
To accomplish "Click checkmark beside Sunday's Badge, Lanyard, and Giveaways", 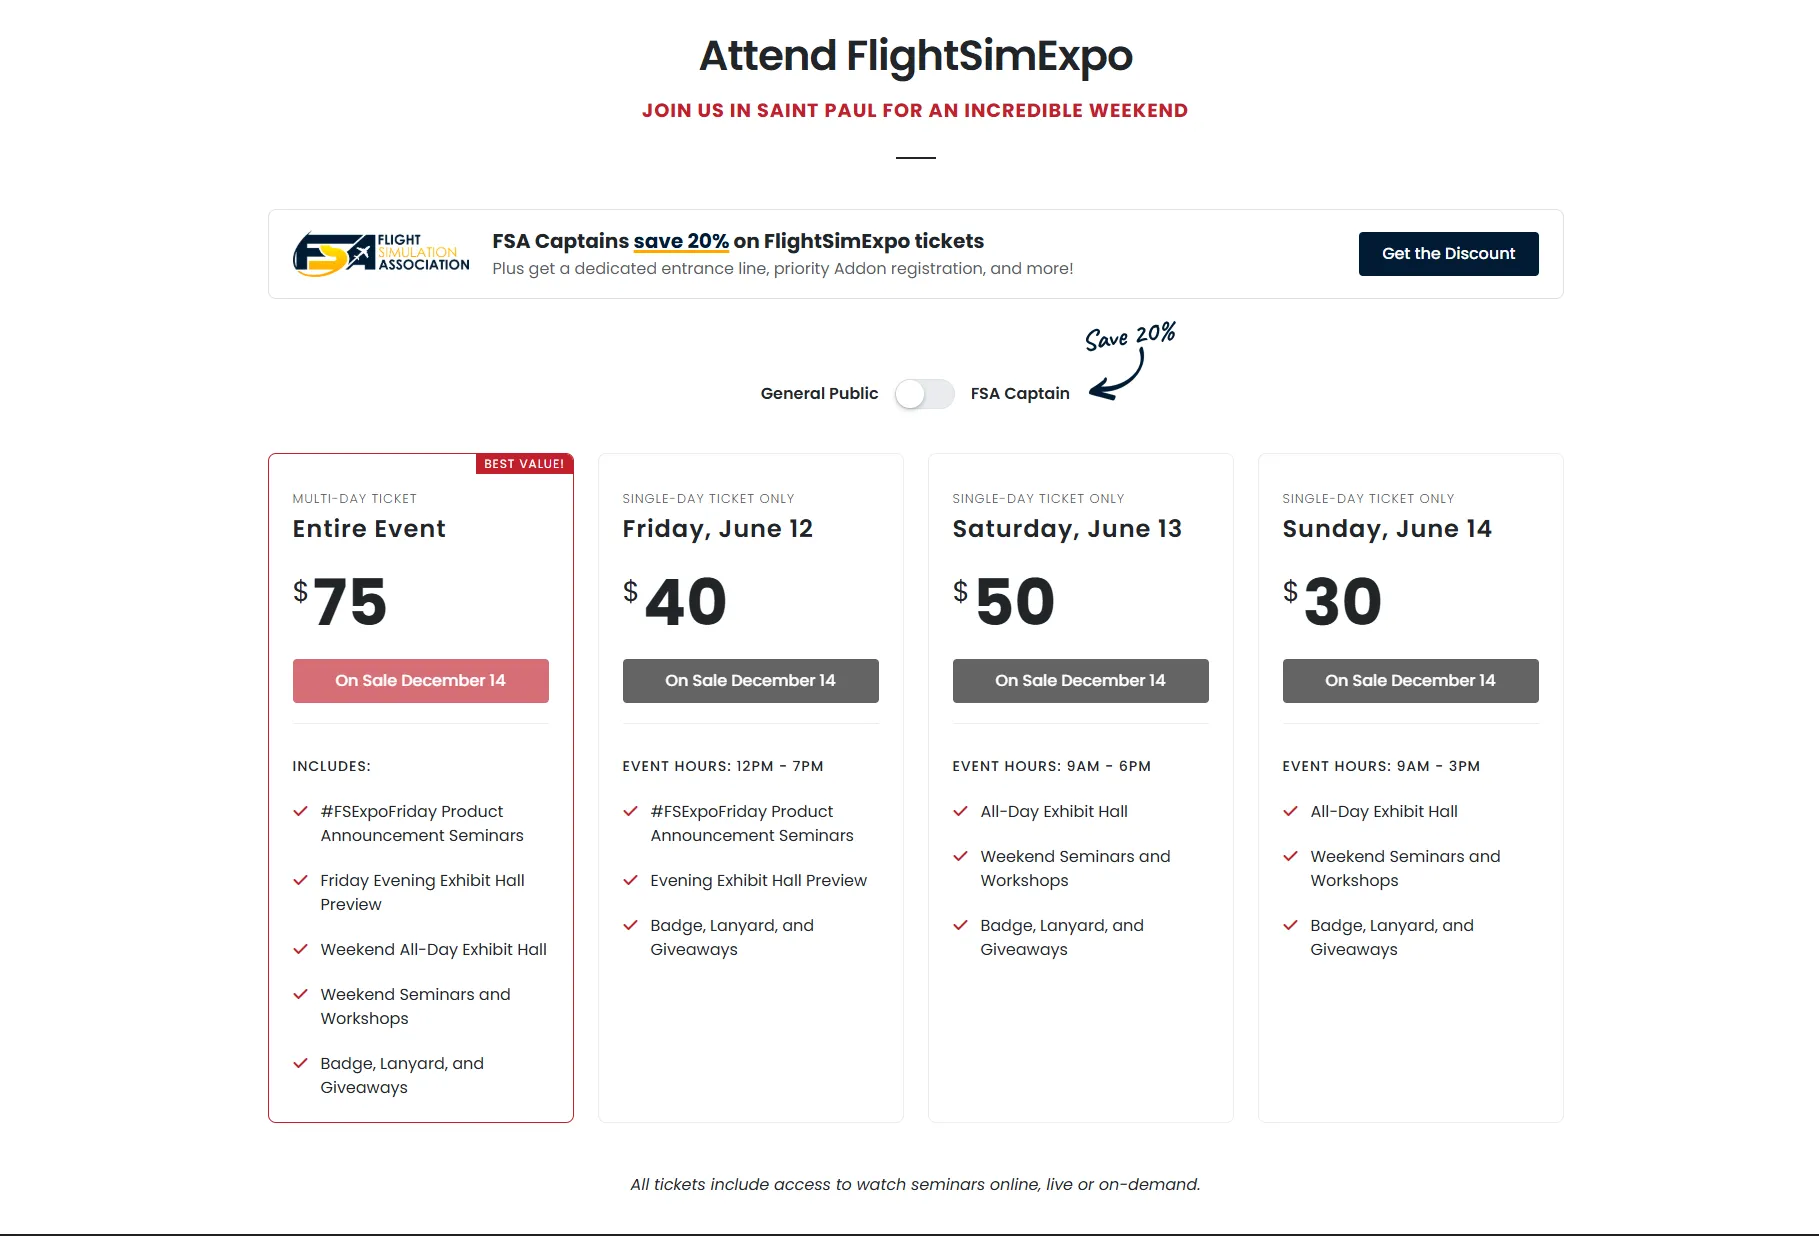I will click(x=1290, y=925).
